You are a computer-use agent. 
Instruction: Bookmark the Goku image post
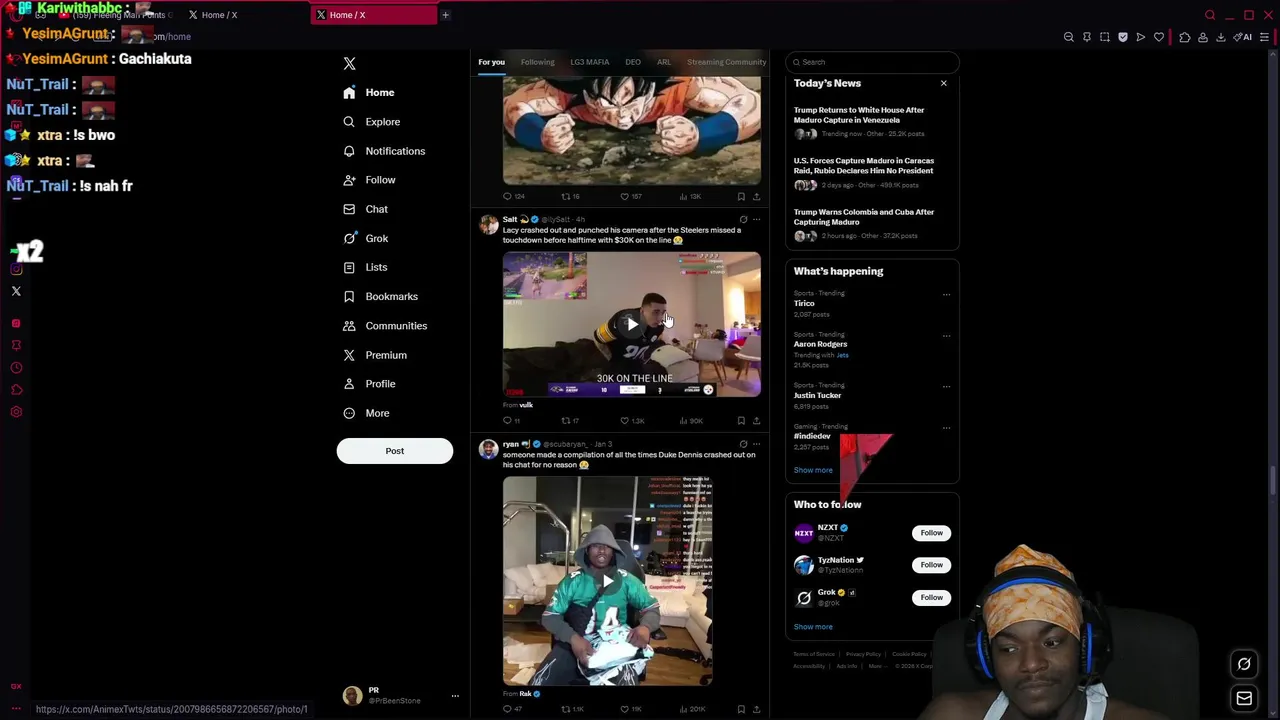tap(741, 197)
